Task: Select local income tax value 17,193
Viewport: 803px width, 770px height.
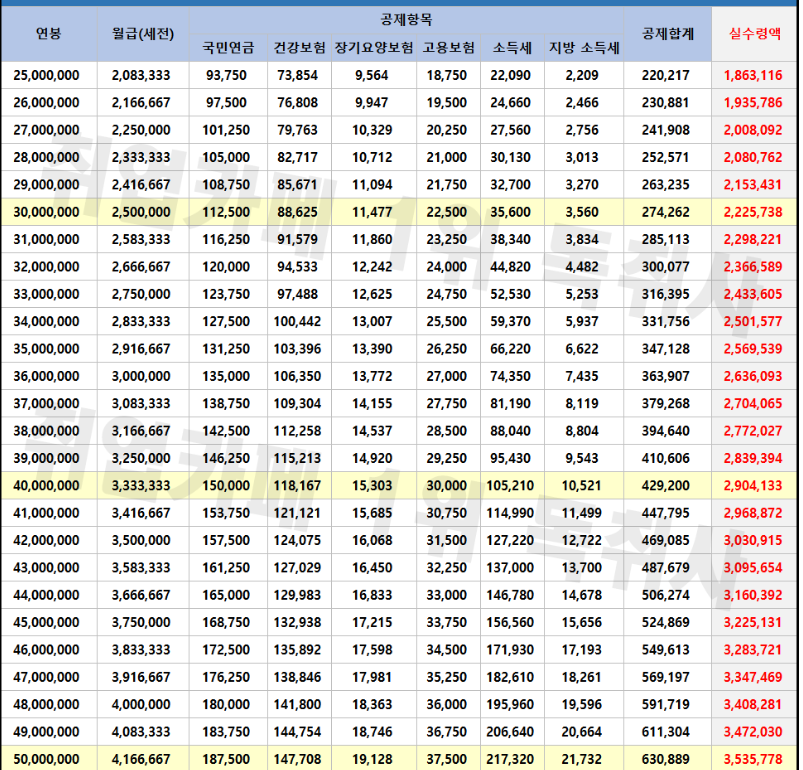Action: click(582, 650)
